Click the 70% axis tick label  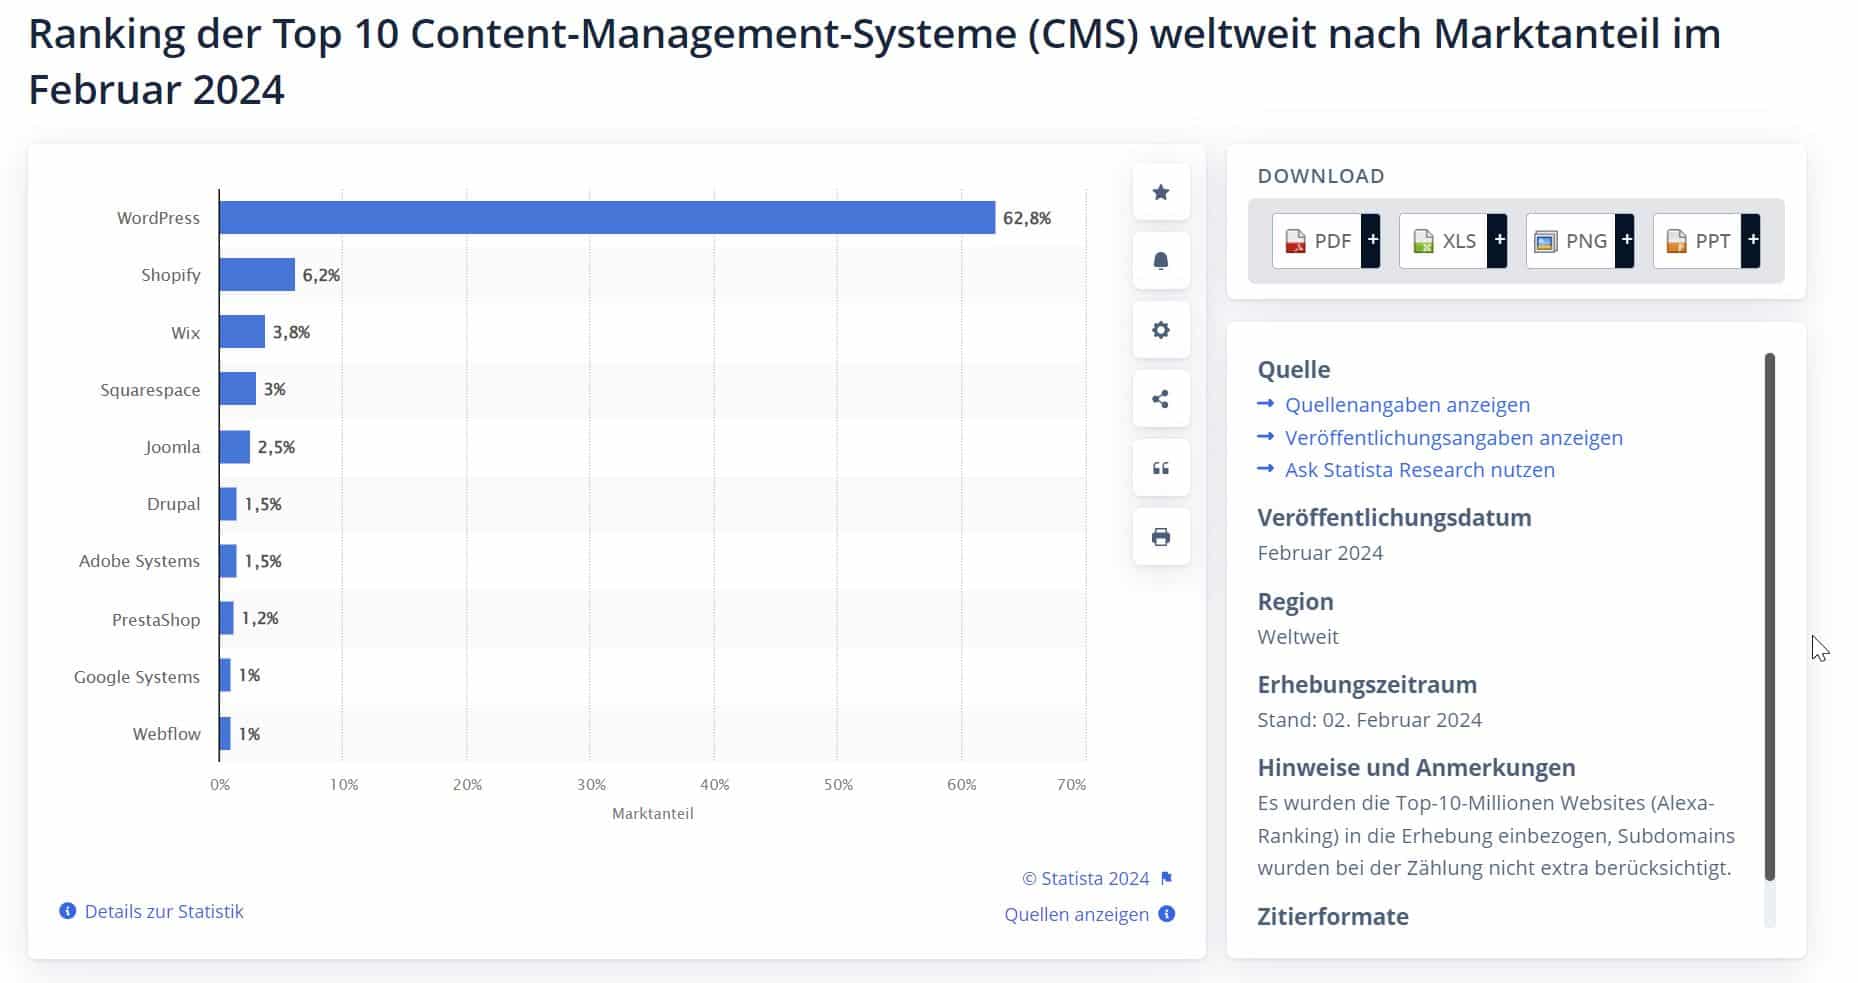[1071, 785]
